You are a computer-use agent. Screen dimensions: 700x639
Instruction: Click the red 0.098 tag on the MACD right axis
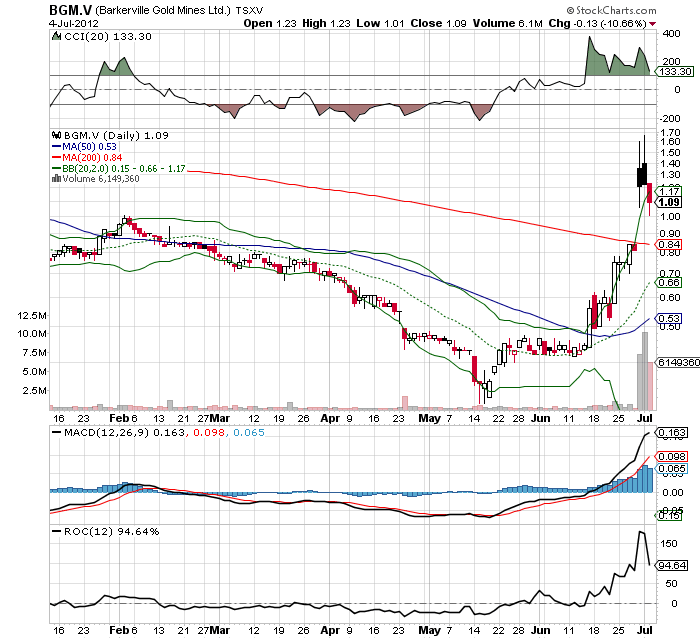pyautogui.click(x=672, y=456)
